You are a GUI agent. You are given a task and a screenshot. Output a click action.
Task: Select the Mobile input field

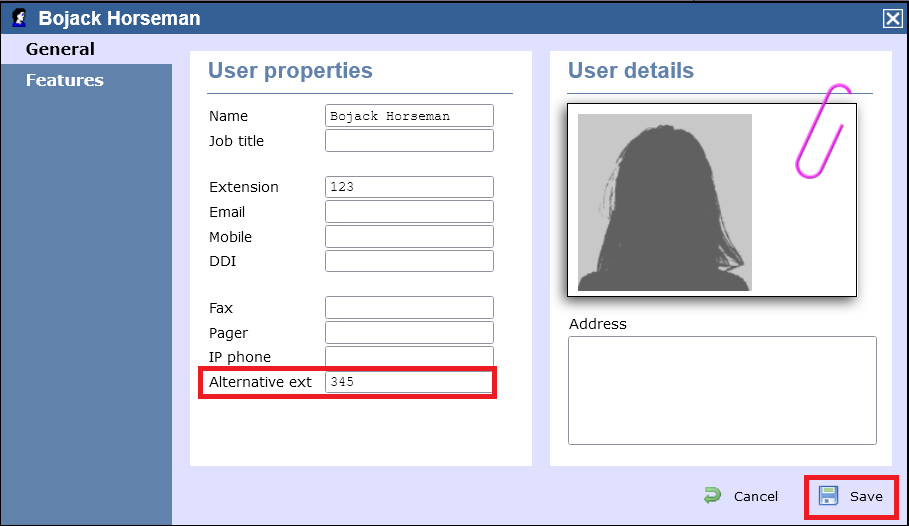(409, 237)
